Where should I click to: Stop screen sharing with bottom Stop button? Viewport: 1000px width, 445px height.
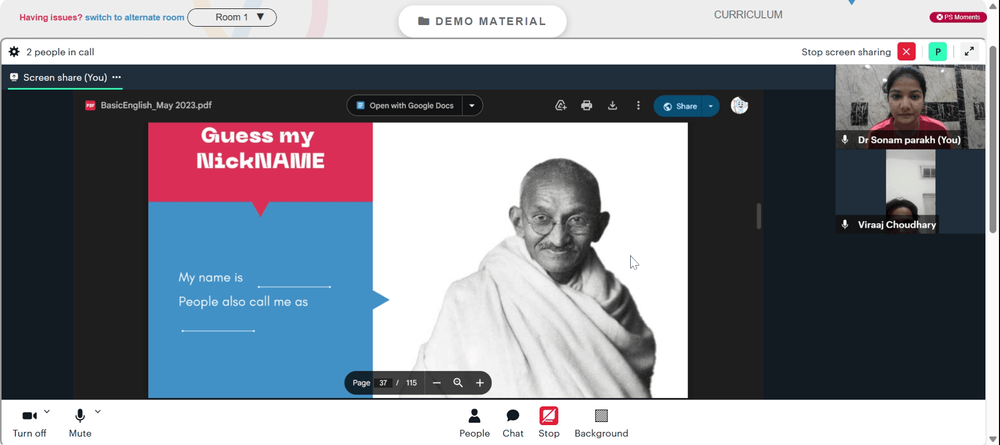pyautogui.click(x=548, y=423)
